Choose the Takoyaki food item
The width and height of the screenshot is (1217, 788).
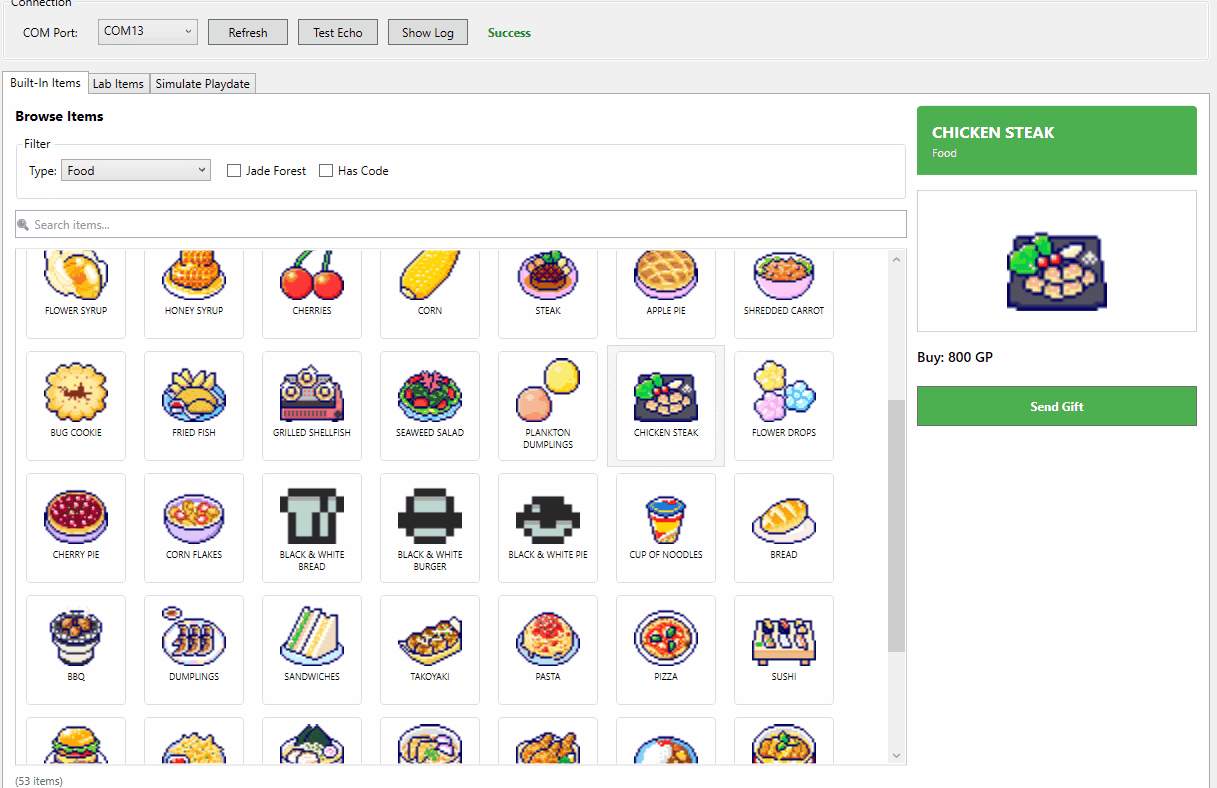(x=430, y=648)
